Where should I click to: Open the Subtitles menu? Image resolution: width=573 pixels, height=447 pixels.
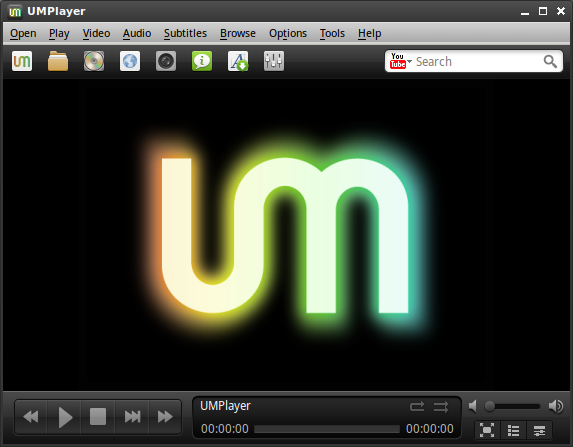pyautogui.click(x=185, y=33)
